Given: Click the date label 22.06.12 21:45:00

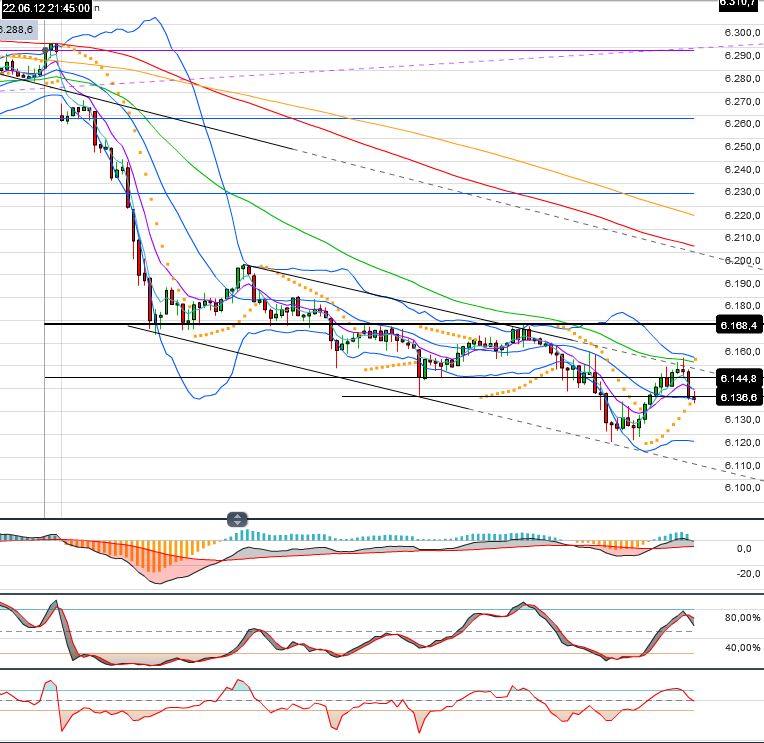Looking at the screenshot, I should (x=46, y=8).
